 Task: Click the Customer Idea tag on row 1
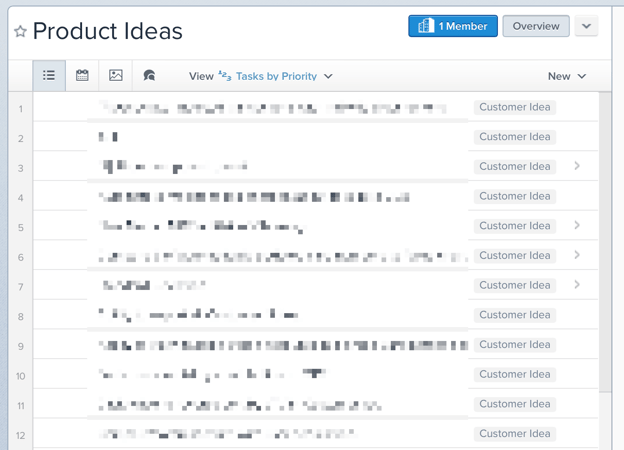515,107
